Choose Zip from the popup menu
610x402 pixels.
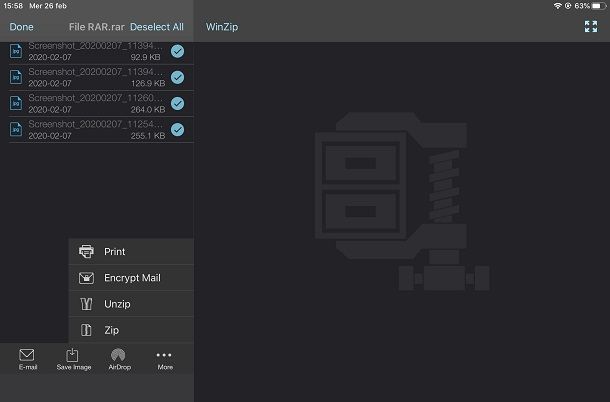point(131,330)
